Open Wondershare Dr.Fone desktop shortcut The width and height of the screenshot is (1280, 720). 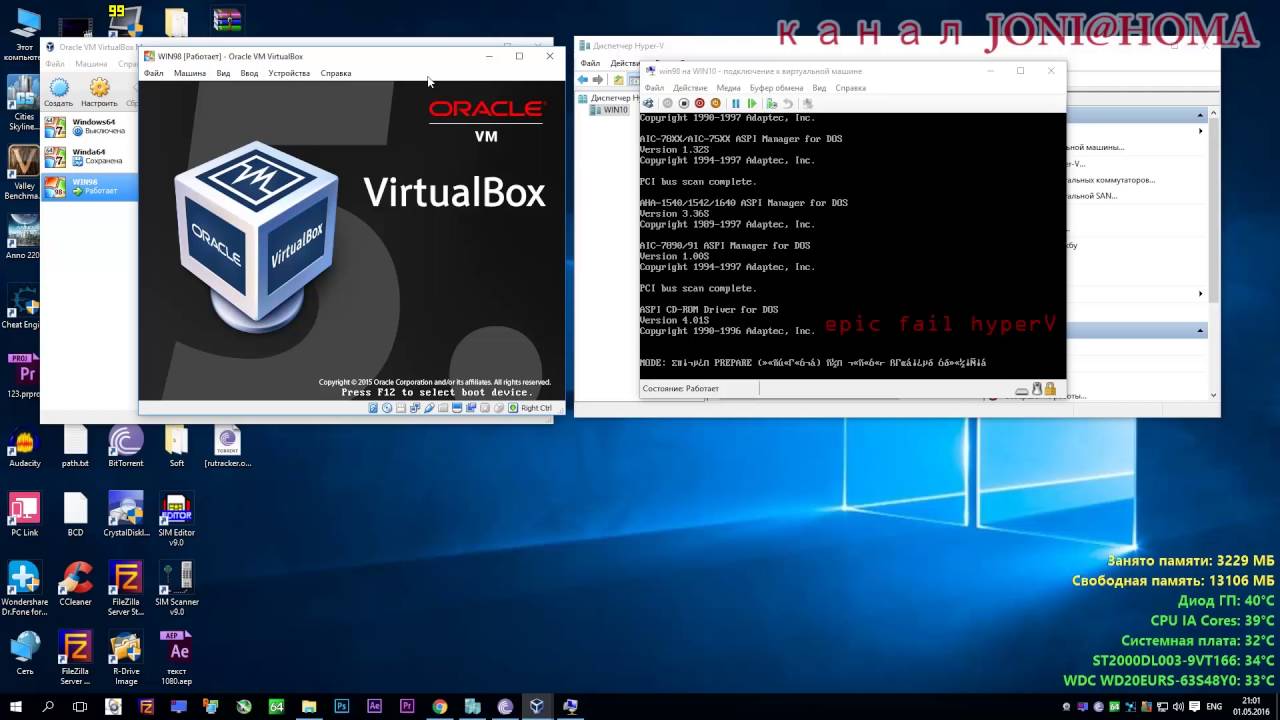[x=24, y=589]
